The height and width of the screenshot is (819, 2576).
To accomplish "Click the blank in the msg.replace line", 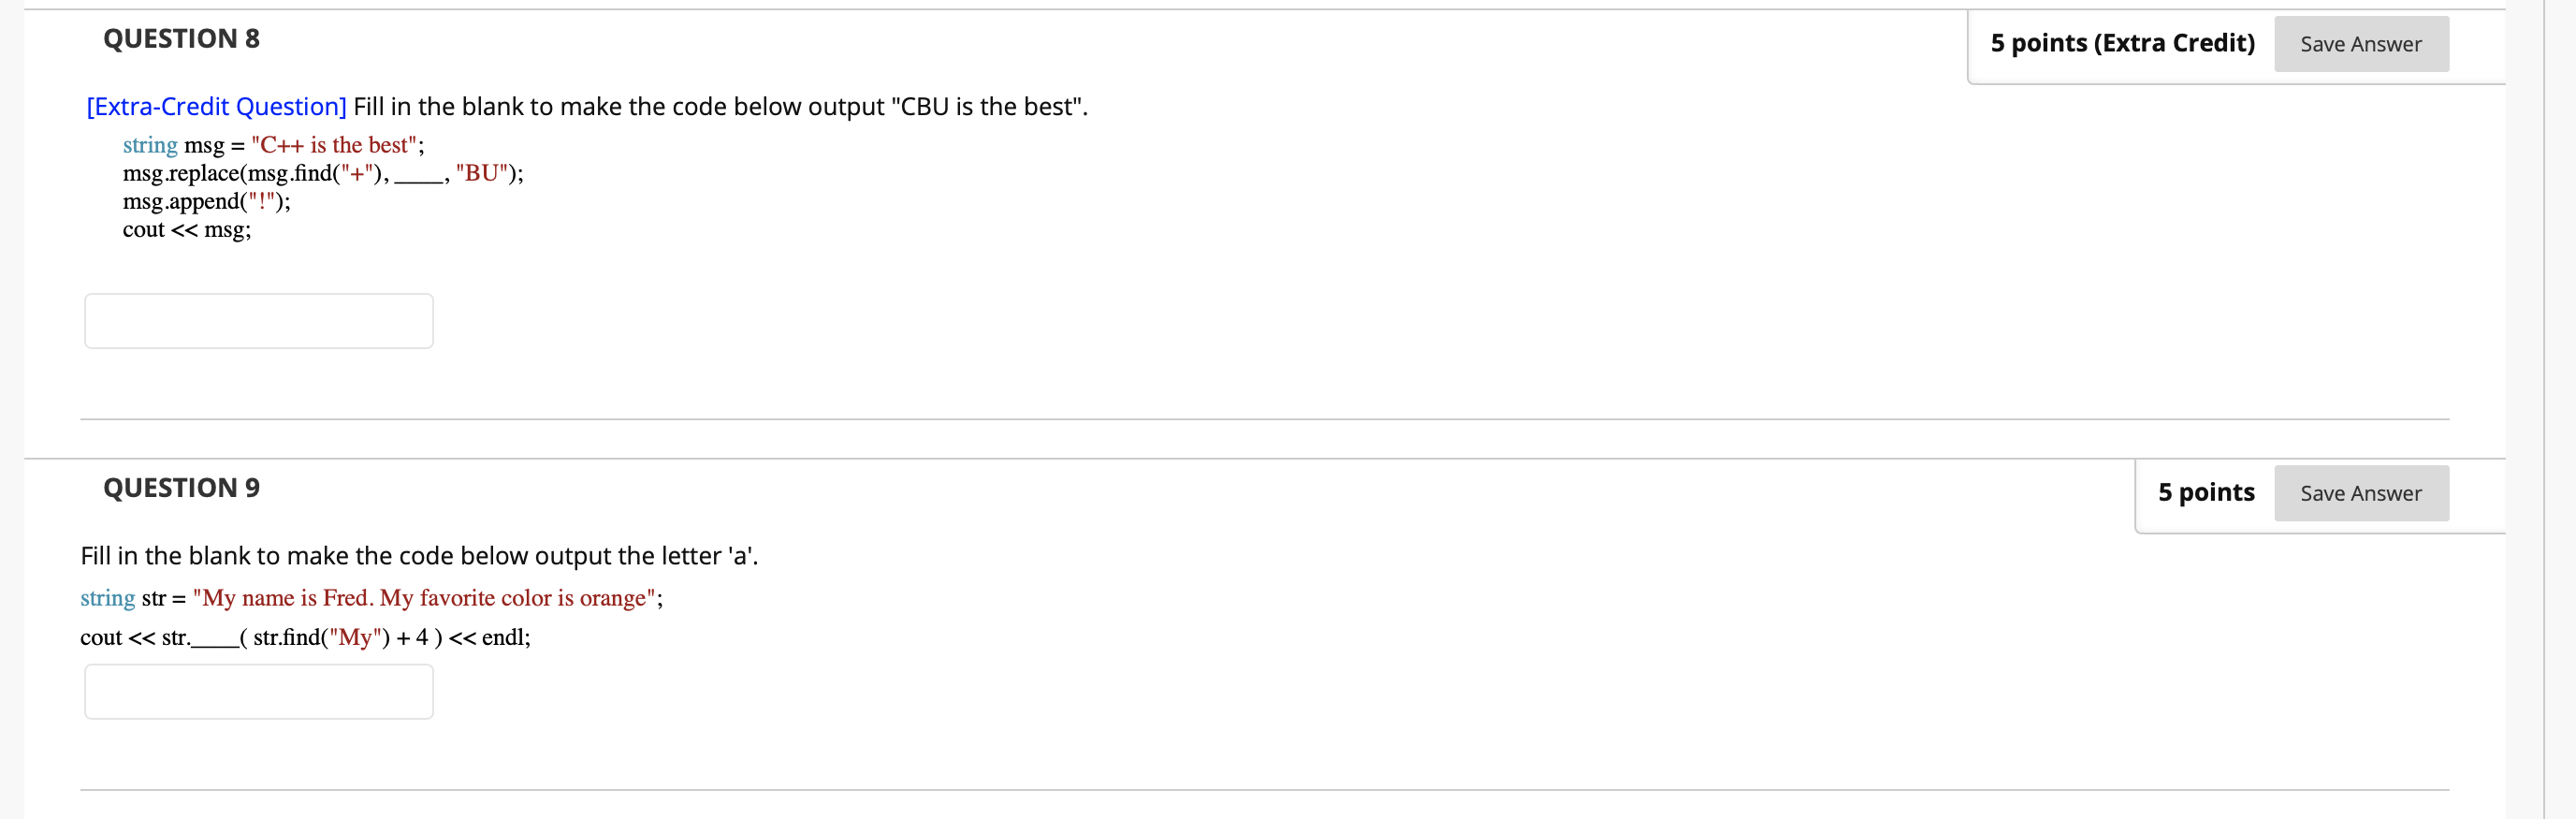I will coord(419,176).
